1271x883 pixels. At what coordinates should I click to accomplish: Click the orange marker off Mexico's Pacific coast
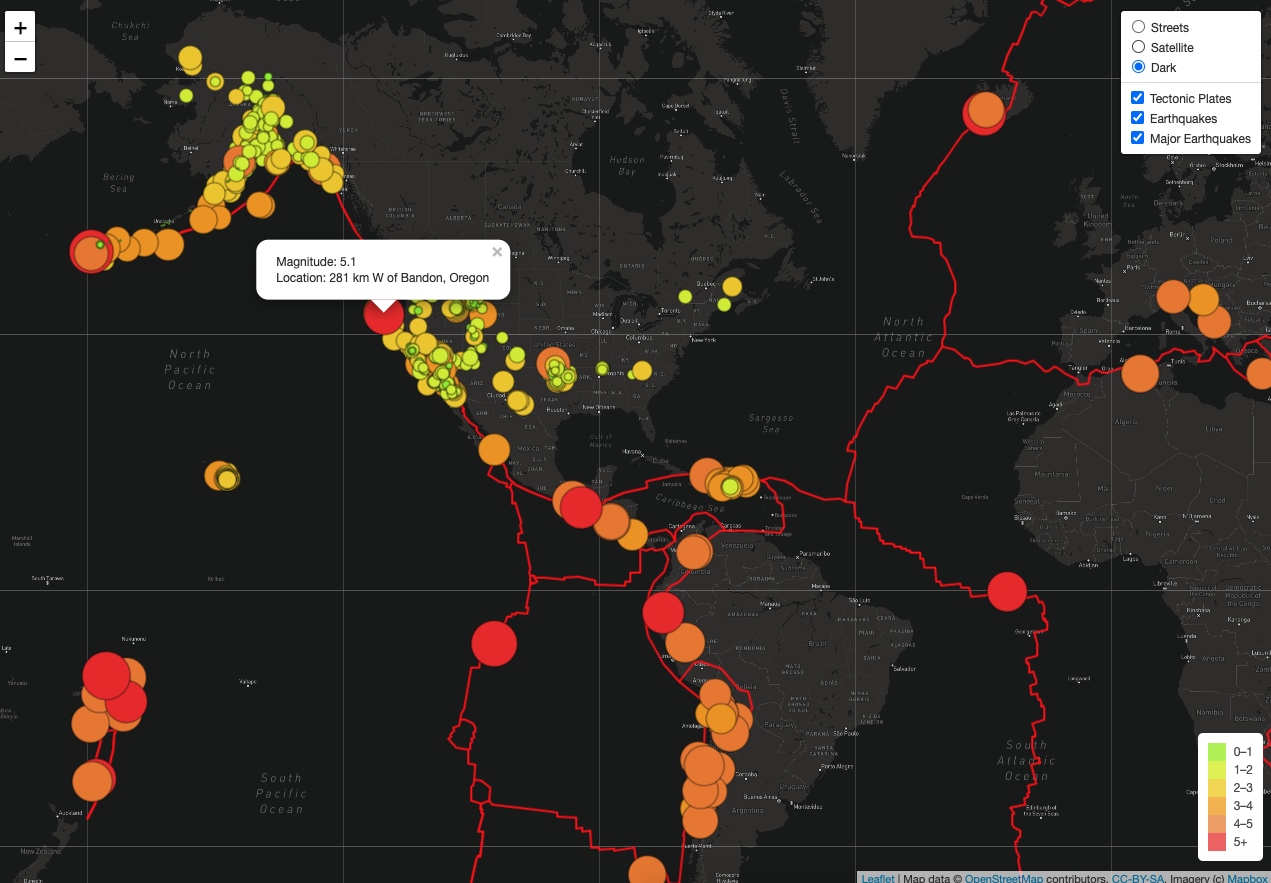point(494,450)
